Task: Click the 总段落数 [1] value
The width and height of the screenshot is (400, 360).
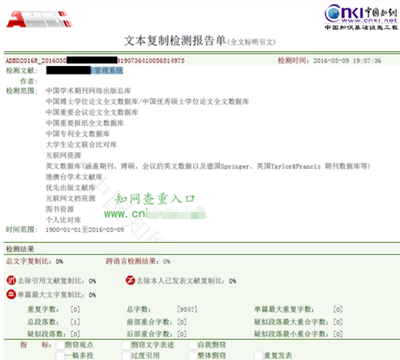Action: (75, 322)
